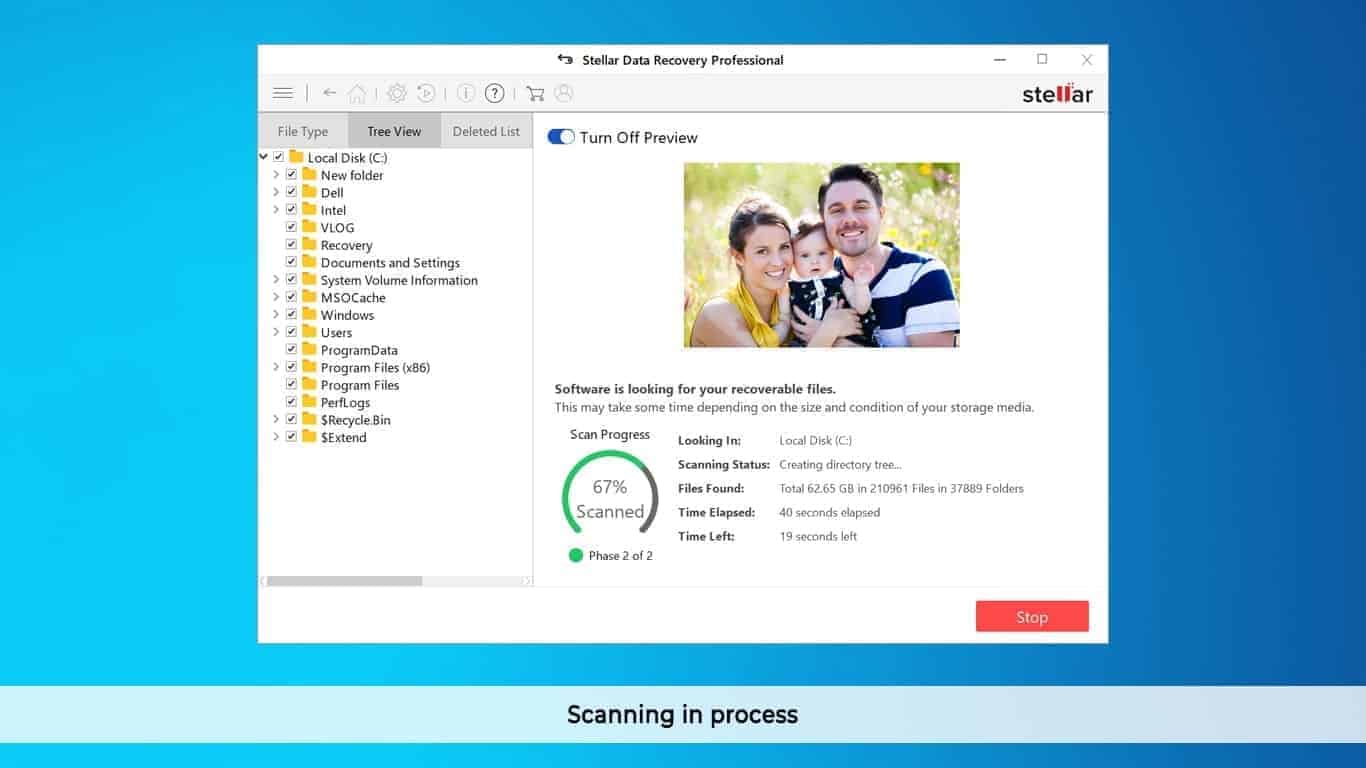This screenshot has height=768, width=1366.
Task: Uncheck the VLOG folder
Action: (291, 227)
